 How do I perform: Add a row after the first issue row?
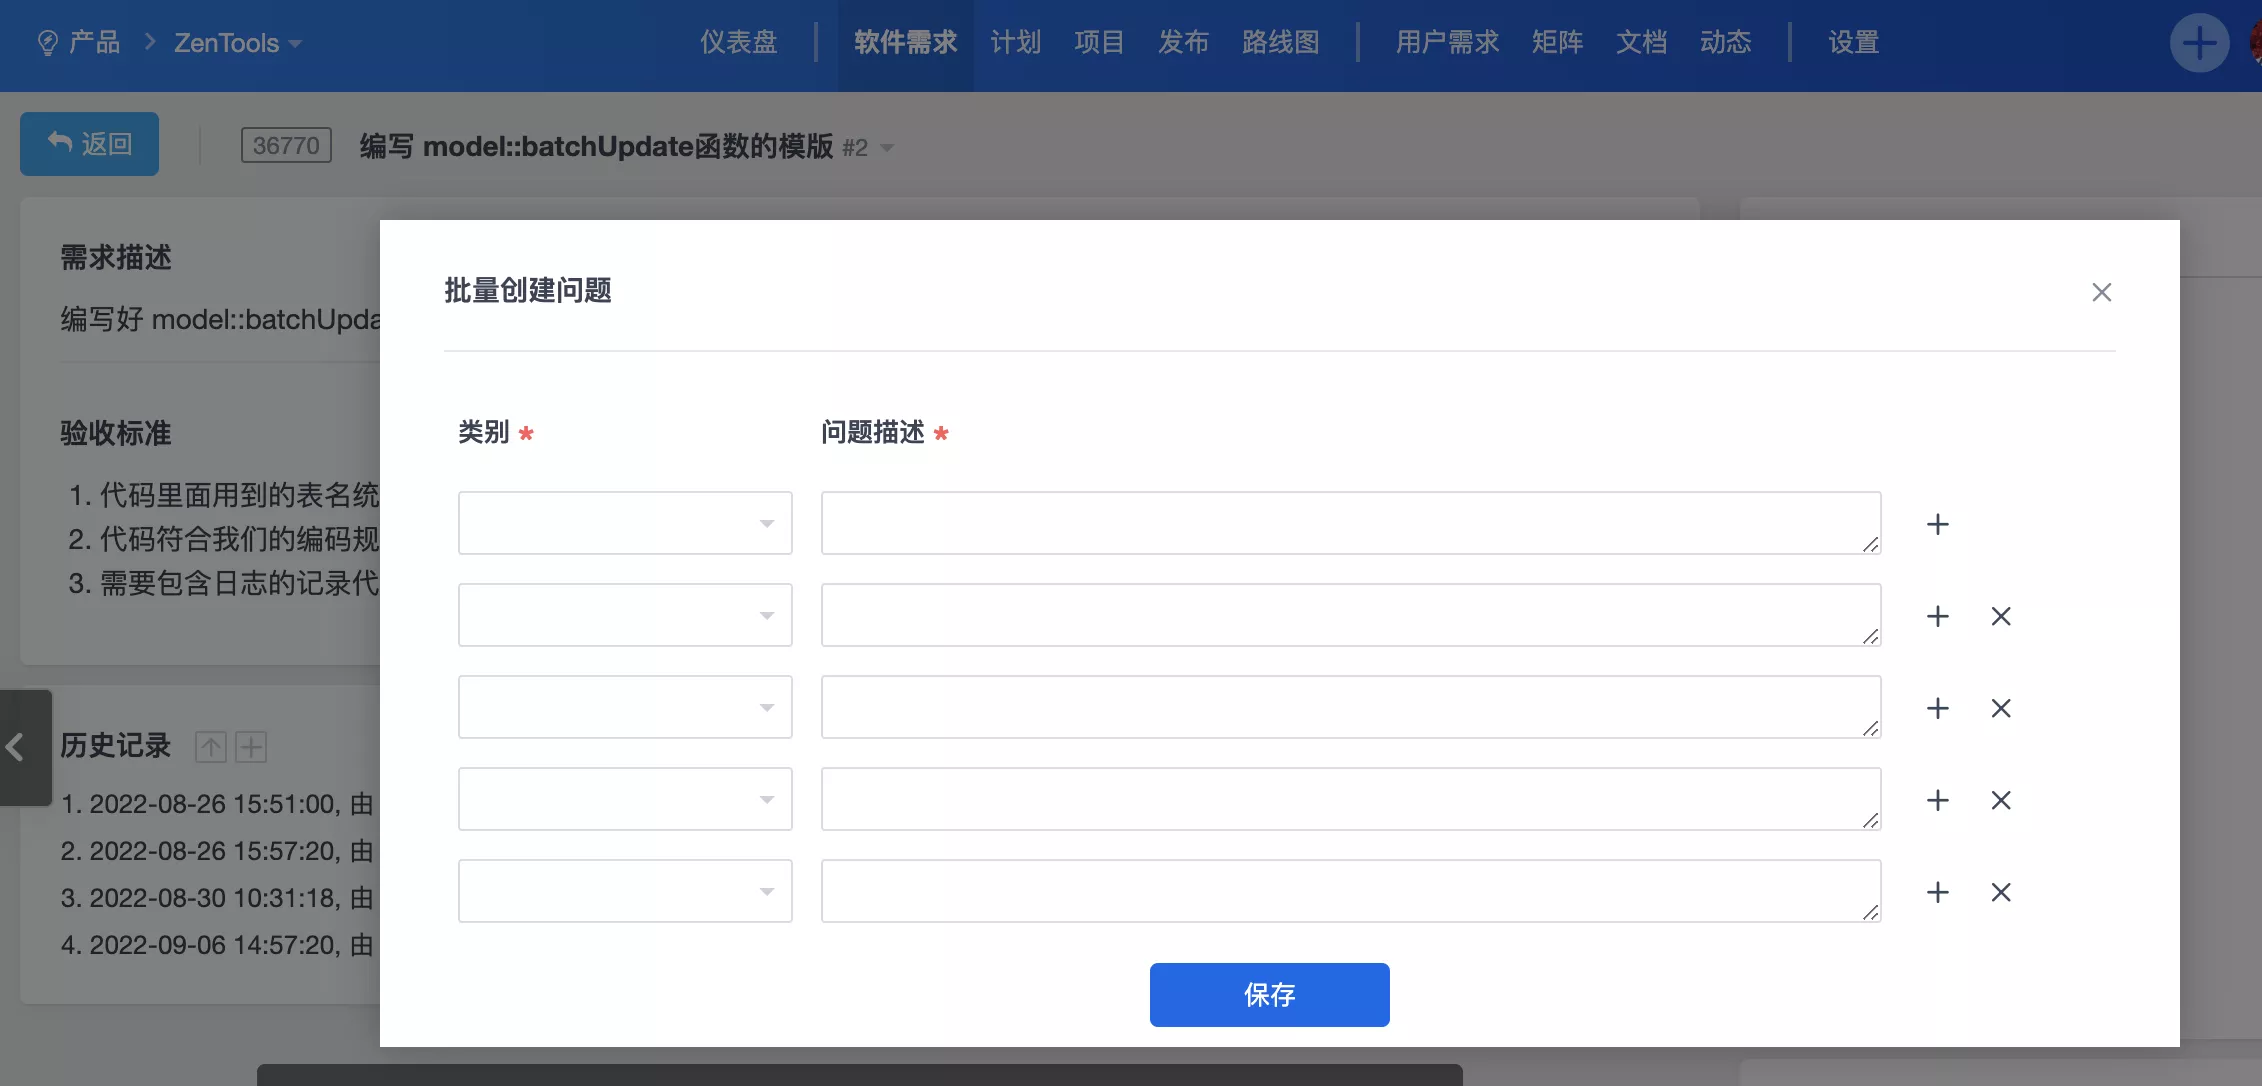coord(1937,524)
